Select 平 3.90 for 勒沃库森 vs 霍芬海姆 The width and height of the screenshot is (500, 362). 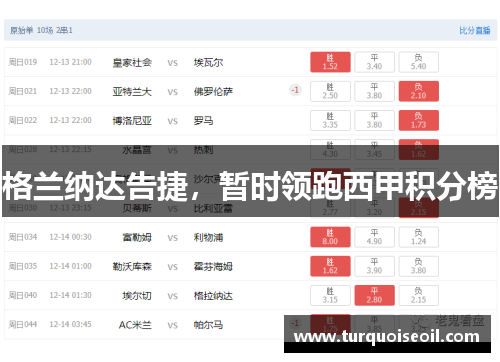coord(374,266)
